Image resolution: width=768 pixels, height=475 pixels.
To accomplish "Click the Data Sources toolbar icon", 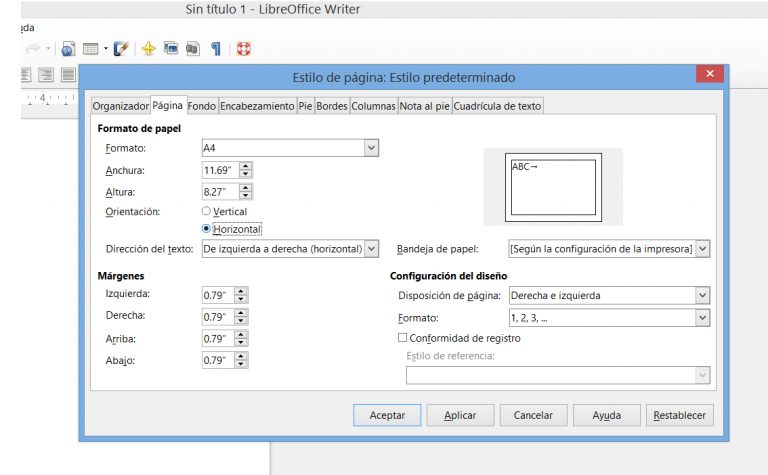I will tap(193, 48).
